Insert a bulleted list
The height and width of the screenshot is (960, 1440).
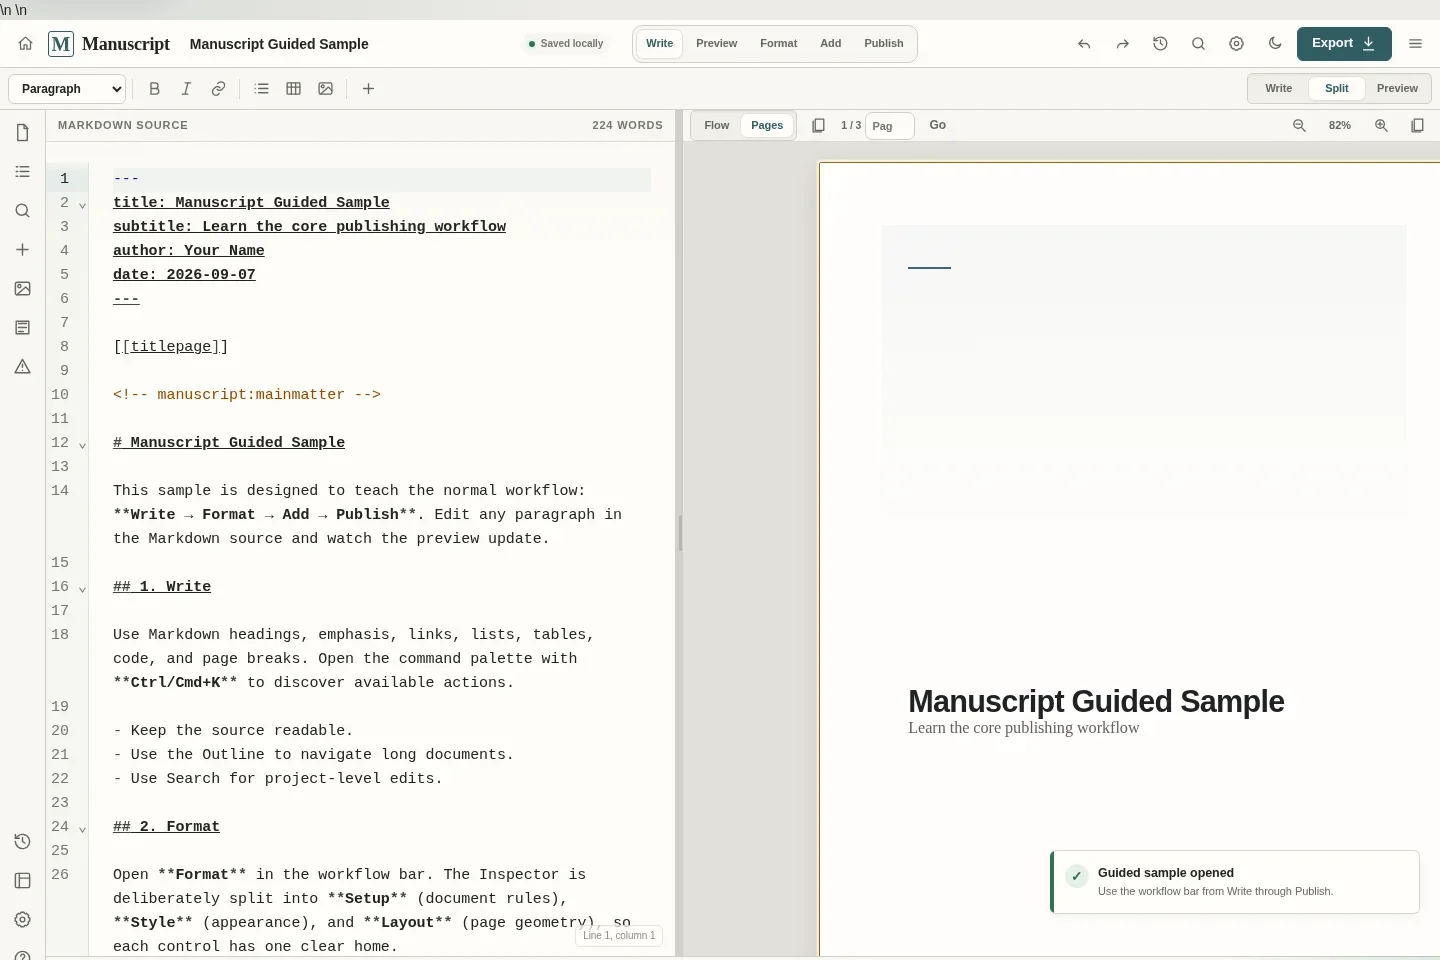261,89
